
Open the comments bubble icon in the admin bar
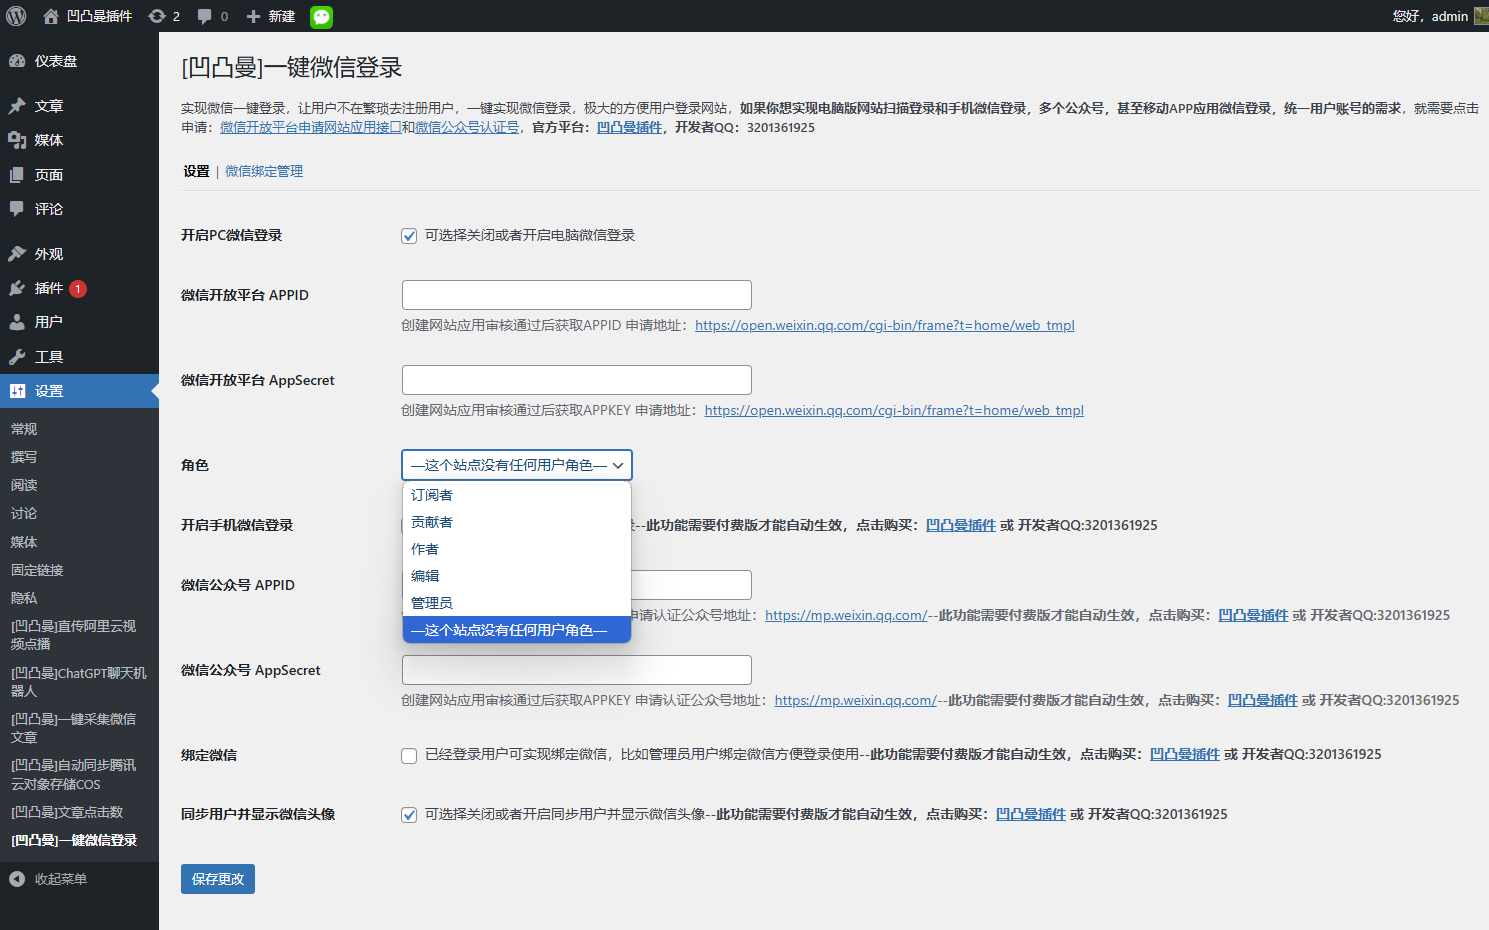click(x=205, y=16)
